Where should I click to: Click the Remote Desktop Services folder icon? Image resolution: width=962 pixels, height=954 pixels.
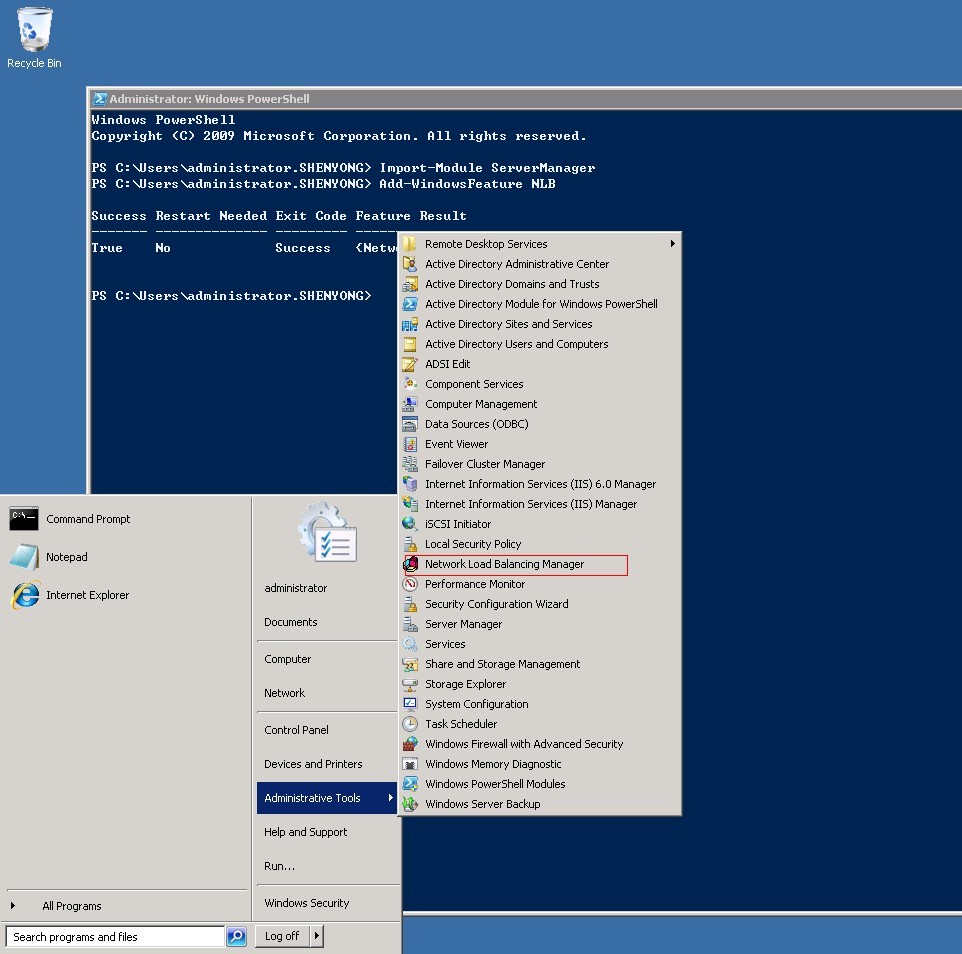point(410,244)
